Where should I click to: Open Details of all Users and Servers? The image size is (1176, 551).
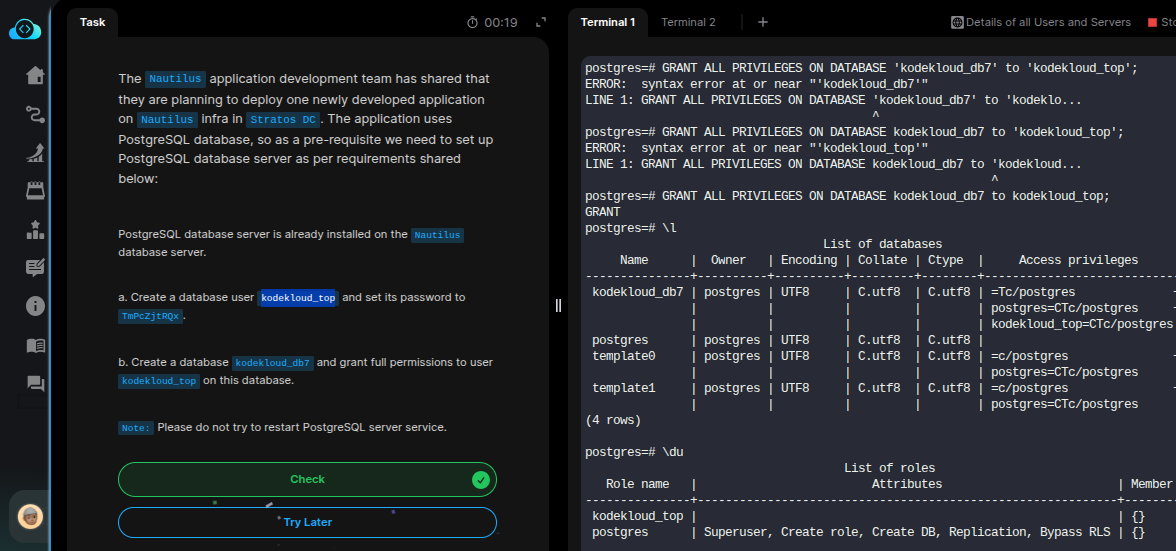click(x=1040, y=22)
